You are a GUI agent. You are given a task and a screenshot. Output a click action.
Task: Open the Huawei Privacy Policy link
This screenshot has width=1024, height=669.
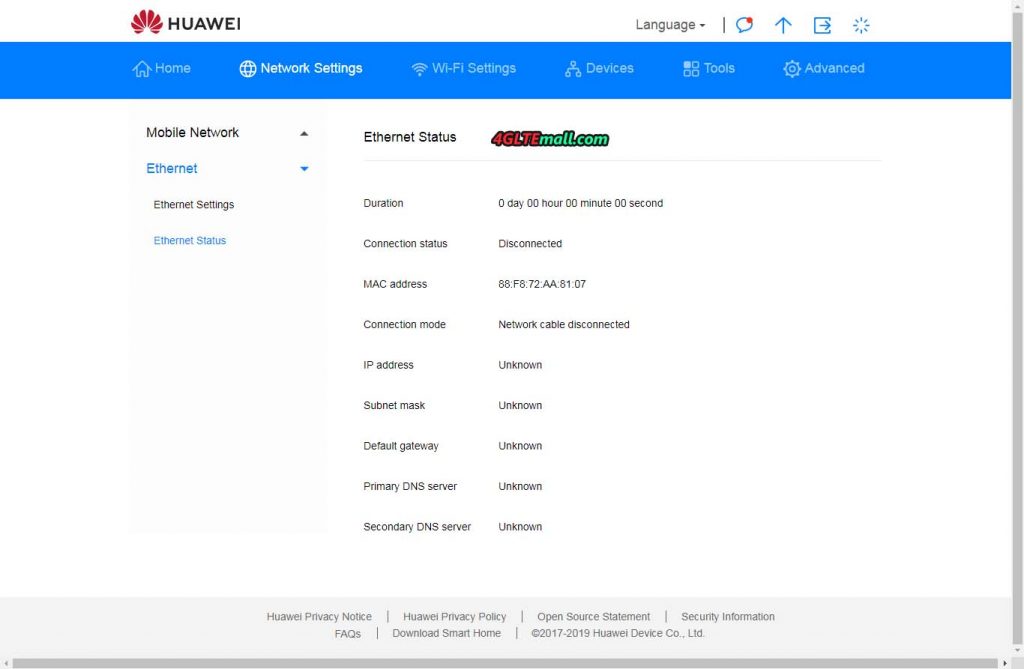click(x=455, y=616)
